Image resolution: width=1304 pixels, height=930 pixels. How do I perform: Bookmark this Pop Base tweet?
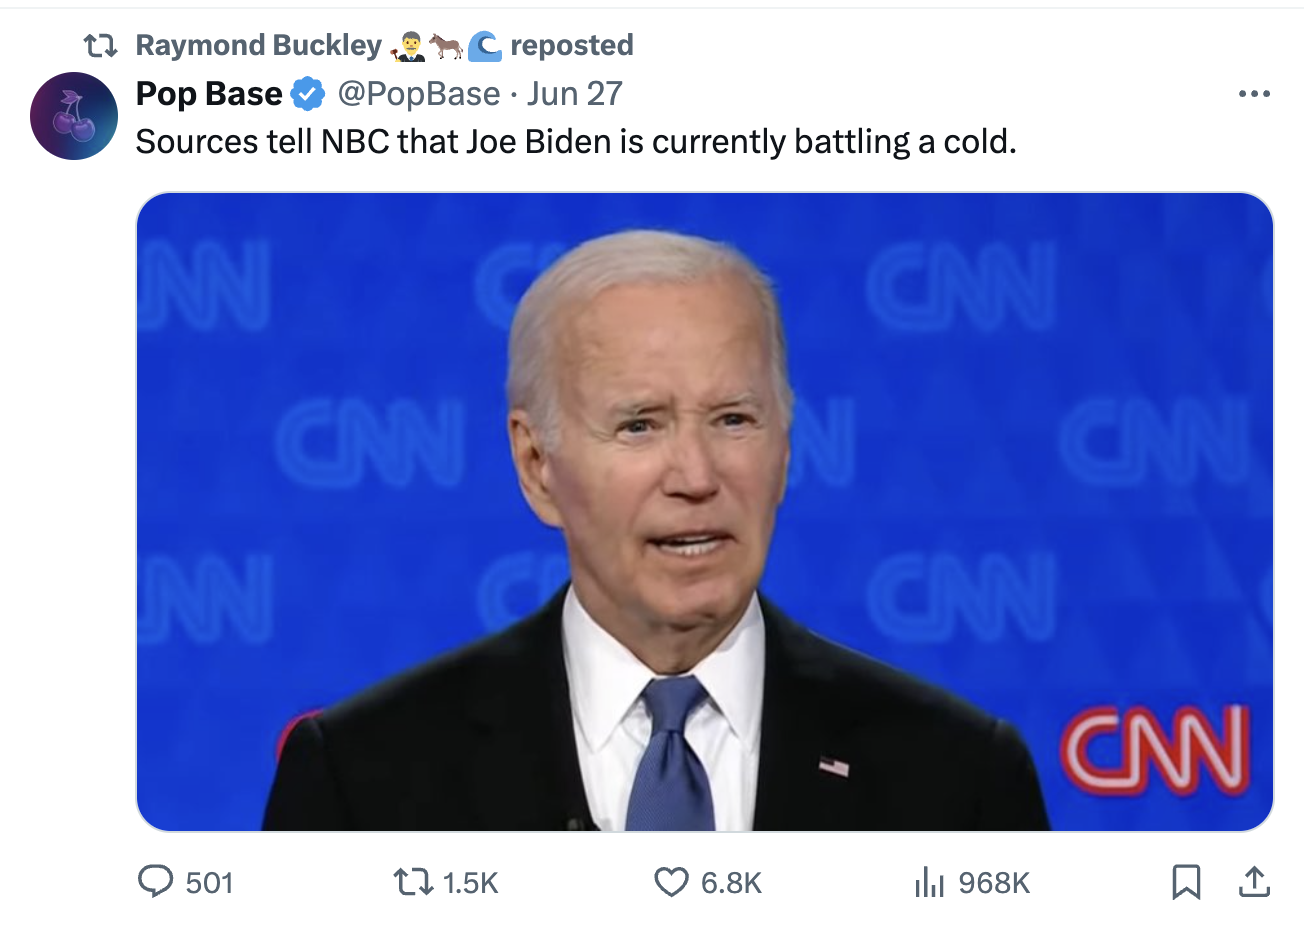pos(1186,882)
